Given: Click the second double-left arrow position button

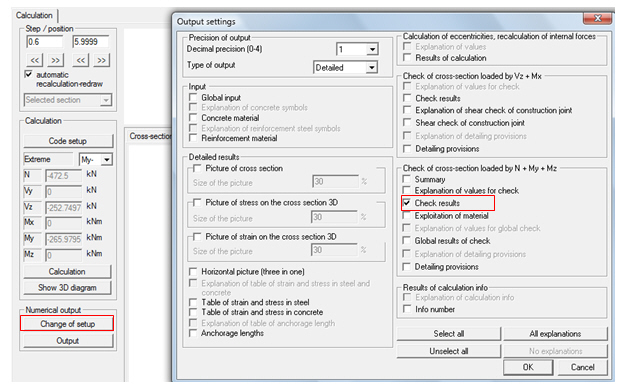Looking at the screenshot, I should point(81,60).
